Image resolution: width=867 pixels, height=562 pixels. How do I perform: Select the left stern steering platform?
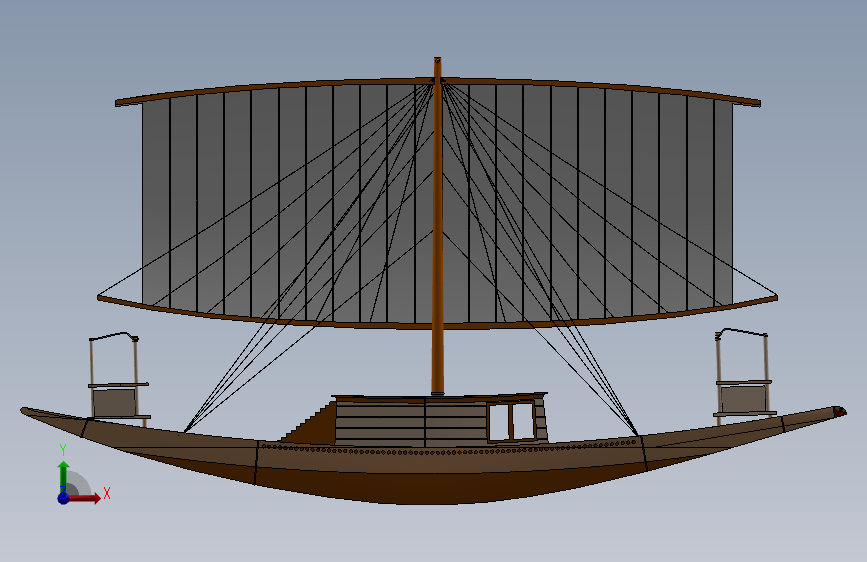(x=119, y=379)
